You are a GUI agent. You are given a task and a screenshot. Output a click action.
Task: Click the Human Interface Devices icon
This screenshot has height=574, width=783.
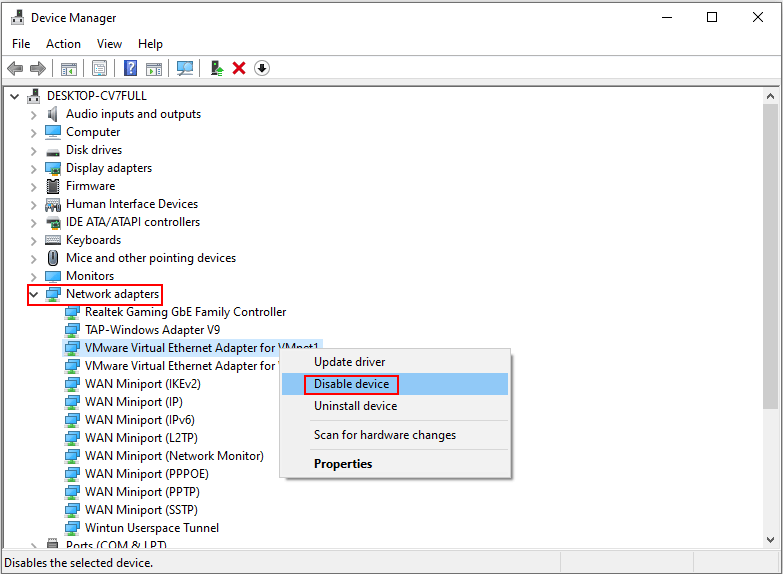[x=53, y=204]
